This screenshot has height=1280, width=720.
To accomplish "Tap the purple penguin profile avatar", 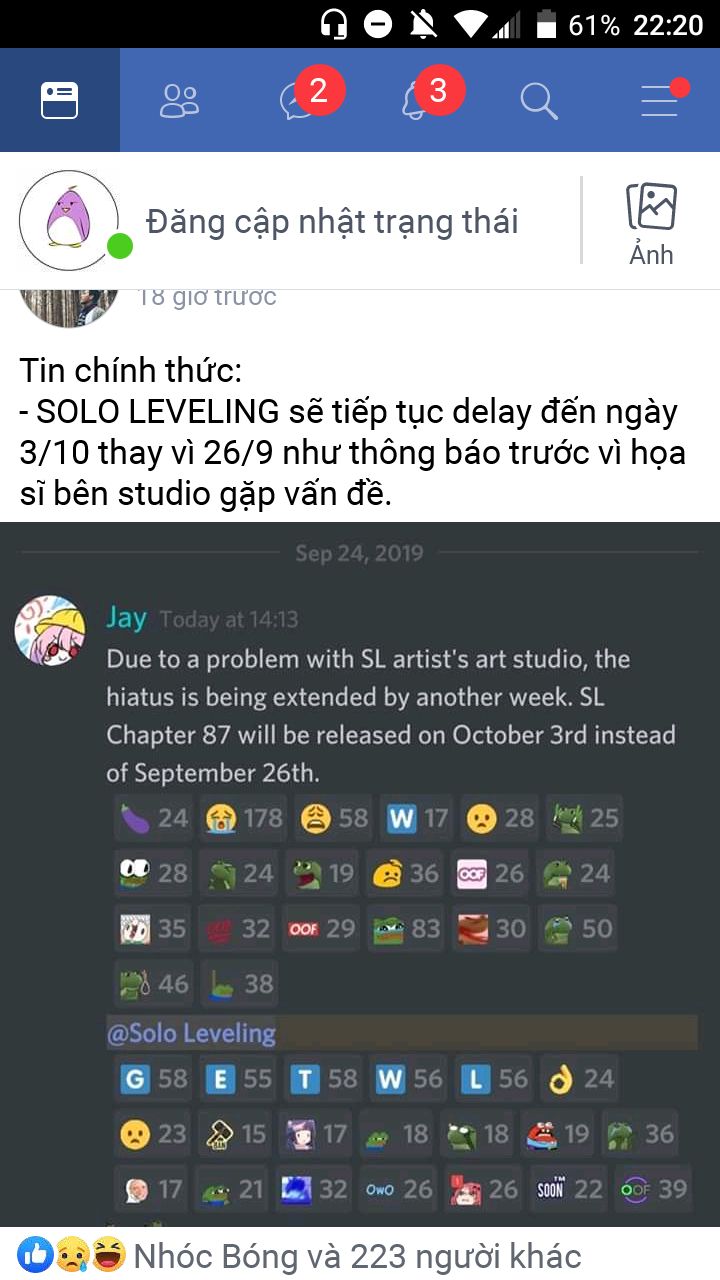I will 69,221.
